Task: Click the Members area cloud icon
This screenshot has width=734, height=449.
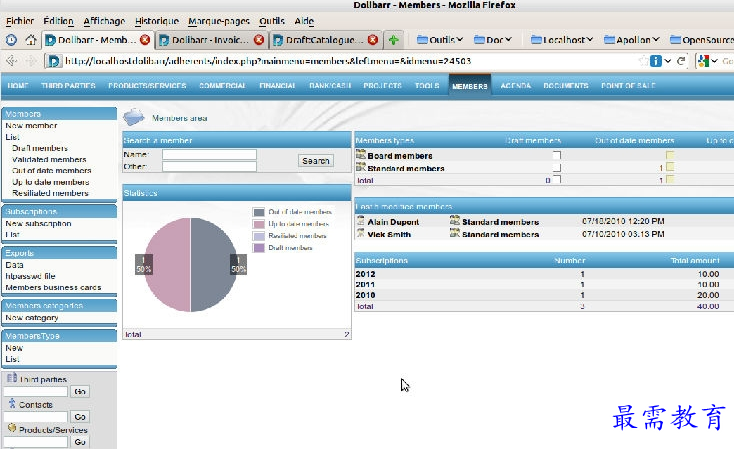Action: [x=134, y=117]
